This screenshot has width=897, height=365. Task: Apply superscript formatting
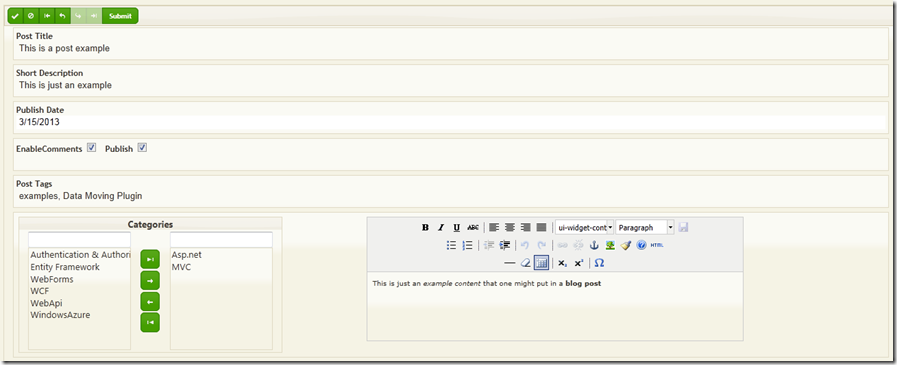click(578, 263)
